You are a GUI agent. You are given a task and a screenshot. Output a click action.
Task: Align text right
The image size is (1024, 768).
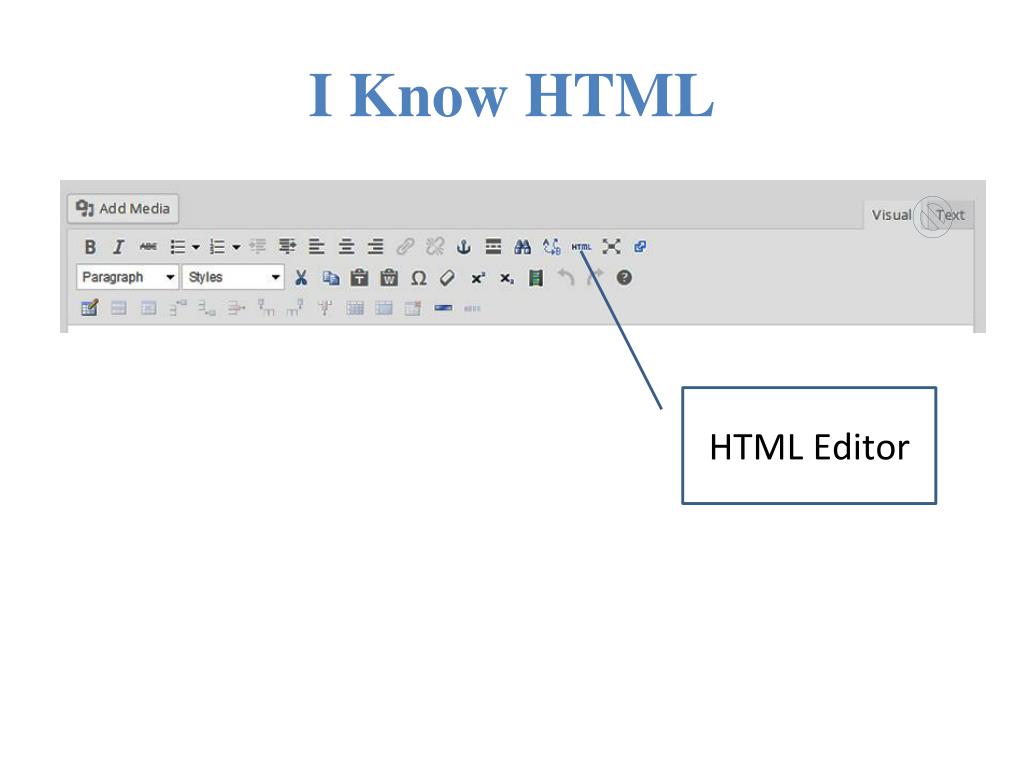pyautogui.click(x=376, y=247)
